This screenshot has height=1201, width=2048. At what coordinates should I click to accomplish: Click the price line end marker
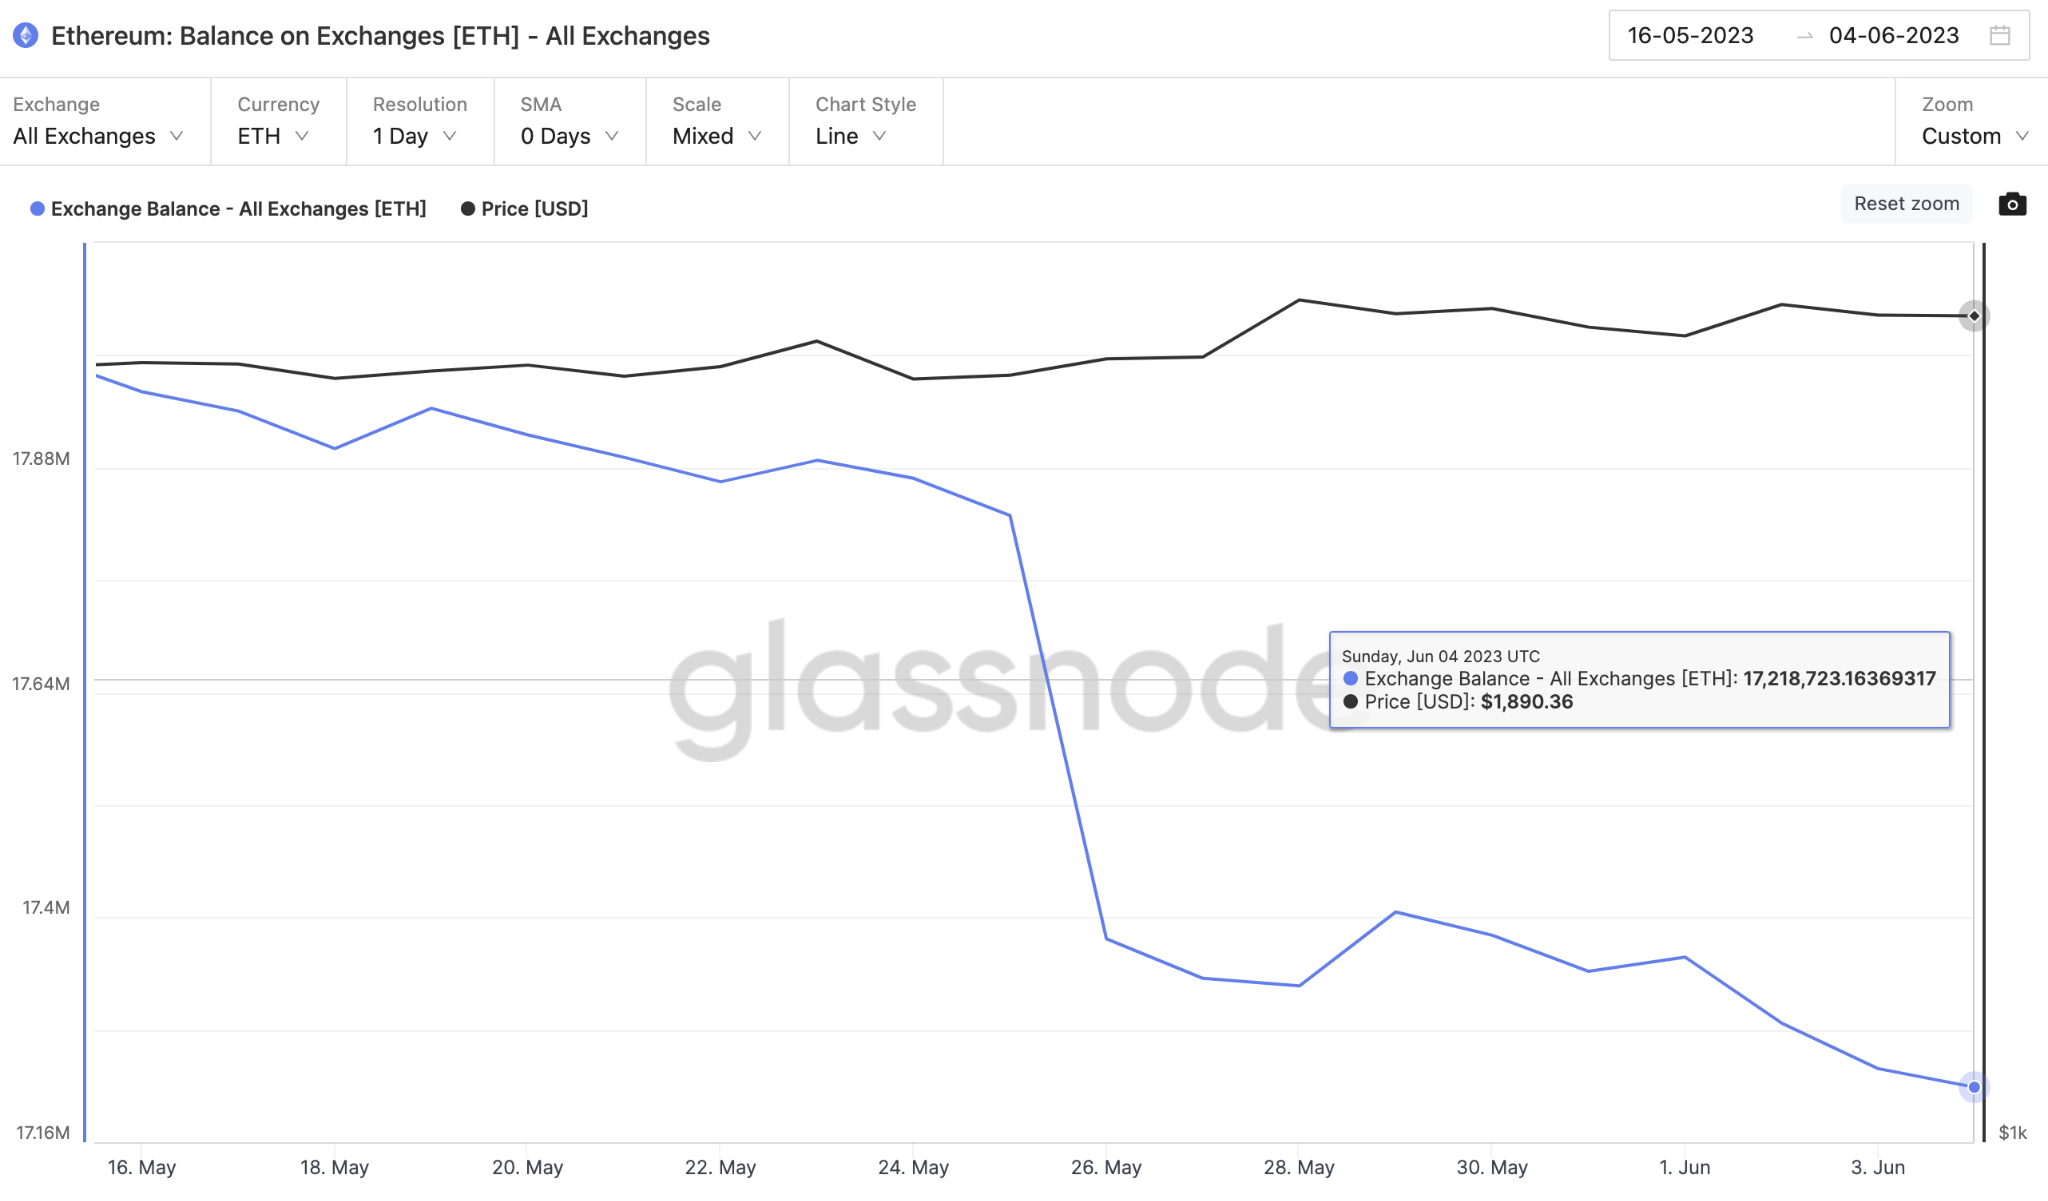1974,316
